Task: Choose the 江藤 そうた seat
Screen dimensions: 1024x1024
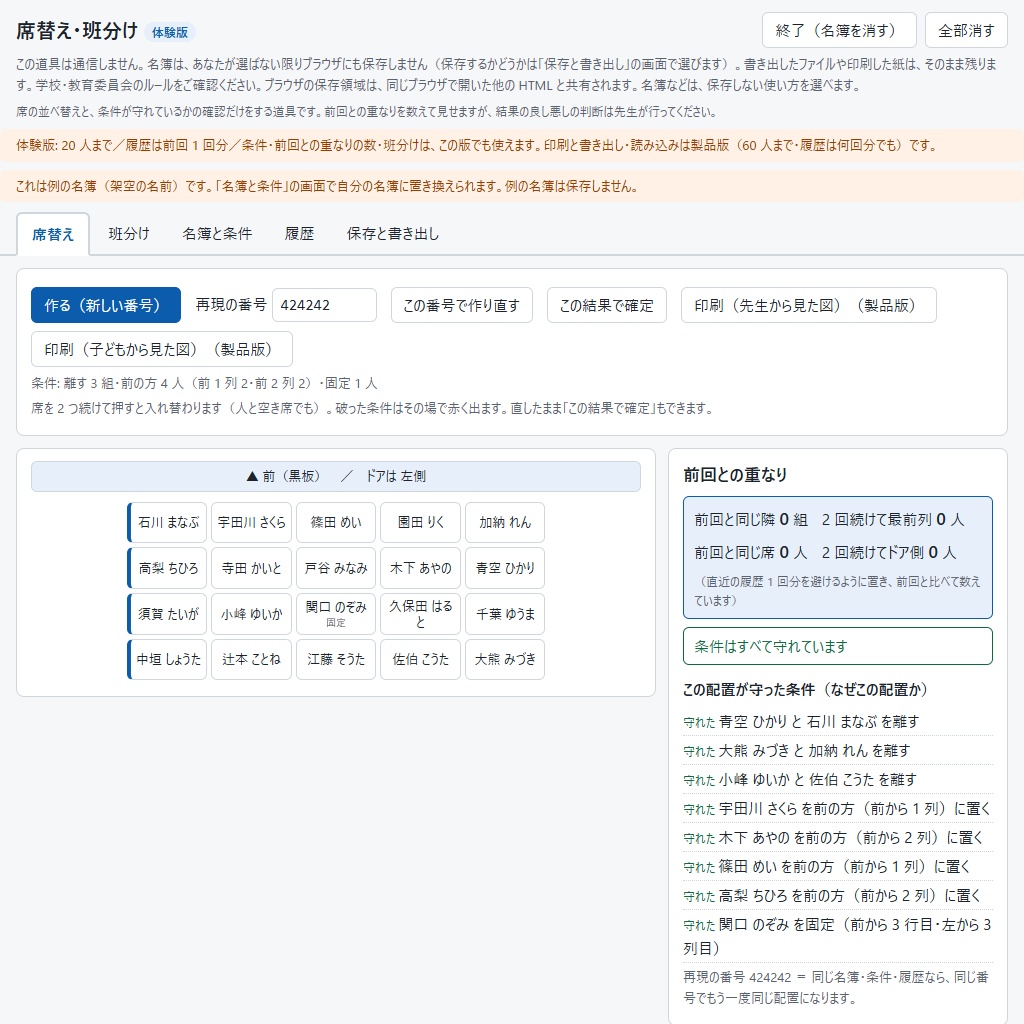Action: tap(336, 660)
